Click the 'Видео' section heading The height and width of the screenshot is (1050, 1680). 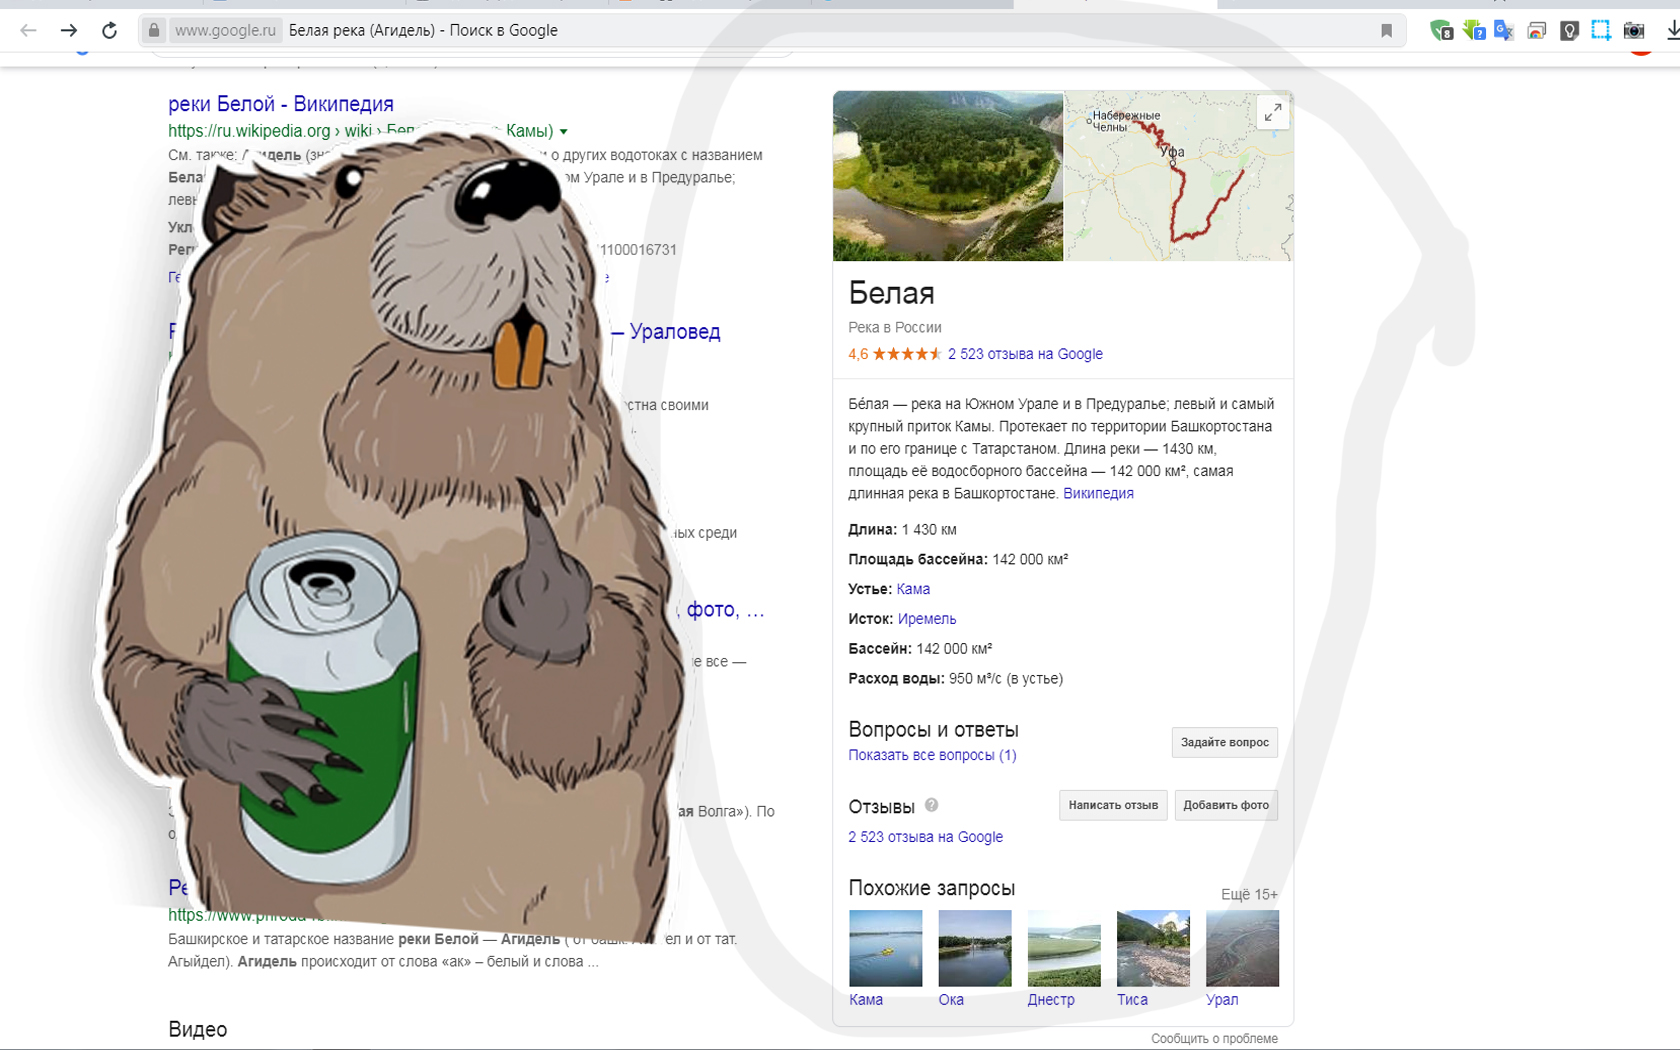coord(198,1029)
